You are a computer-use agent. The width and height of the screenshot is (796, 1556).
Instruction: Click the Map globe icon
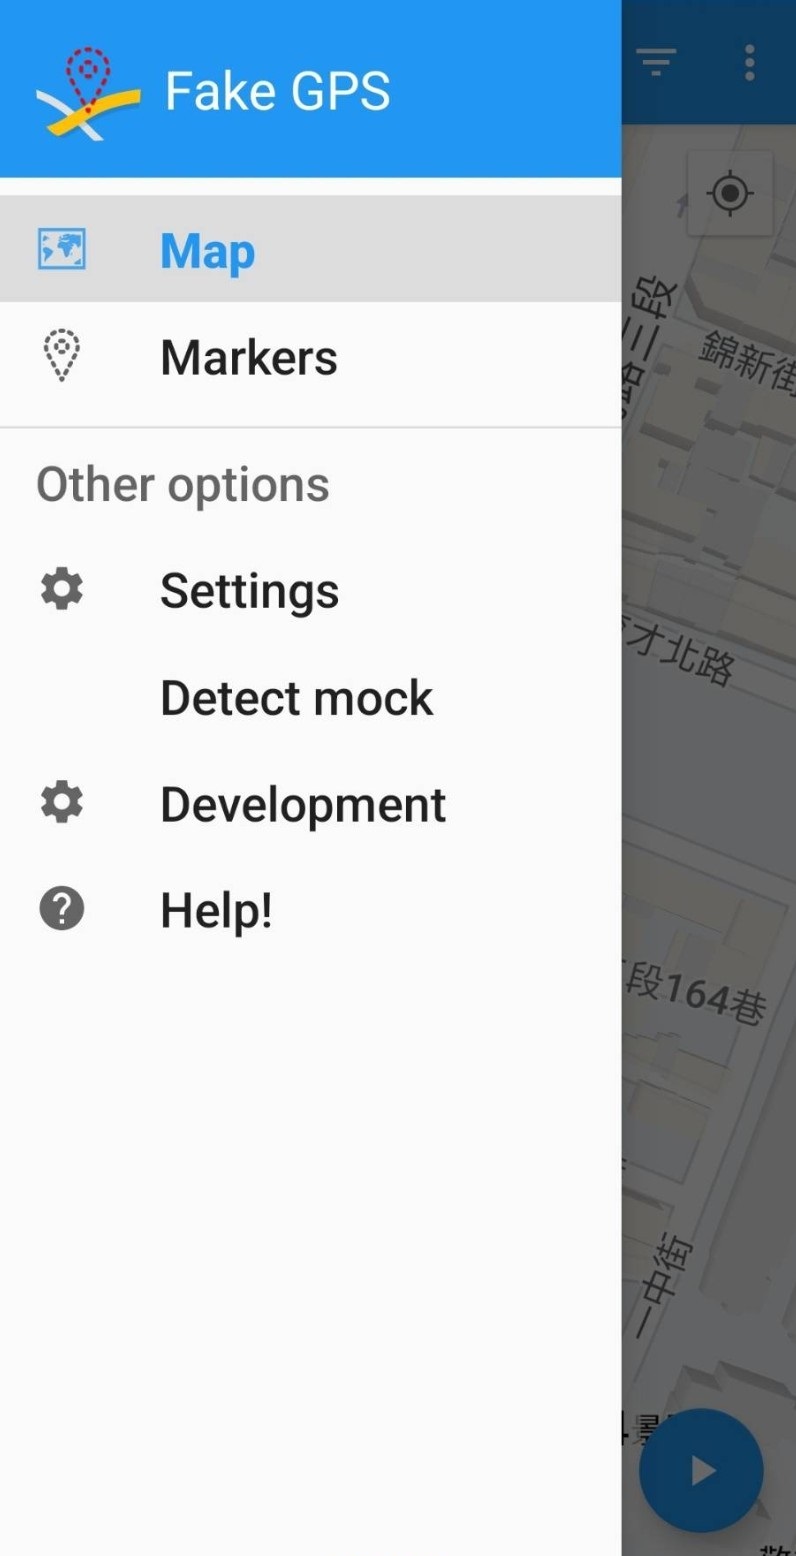pyautogui.click(x=62, y=249)
